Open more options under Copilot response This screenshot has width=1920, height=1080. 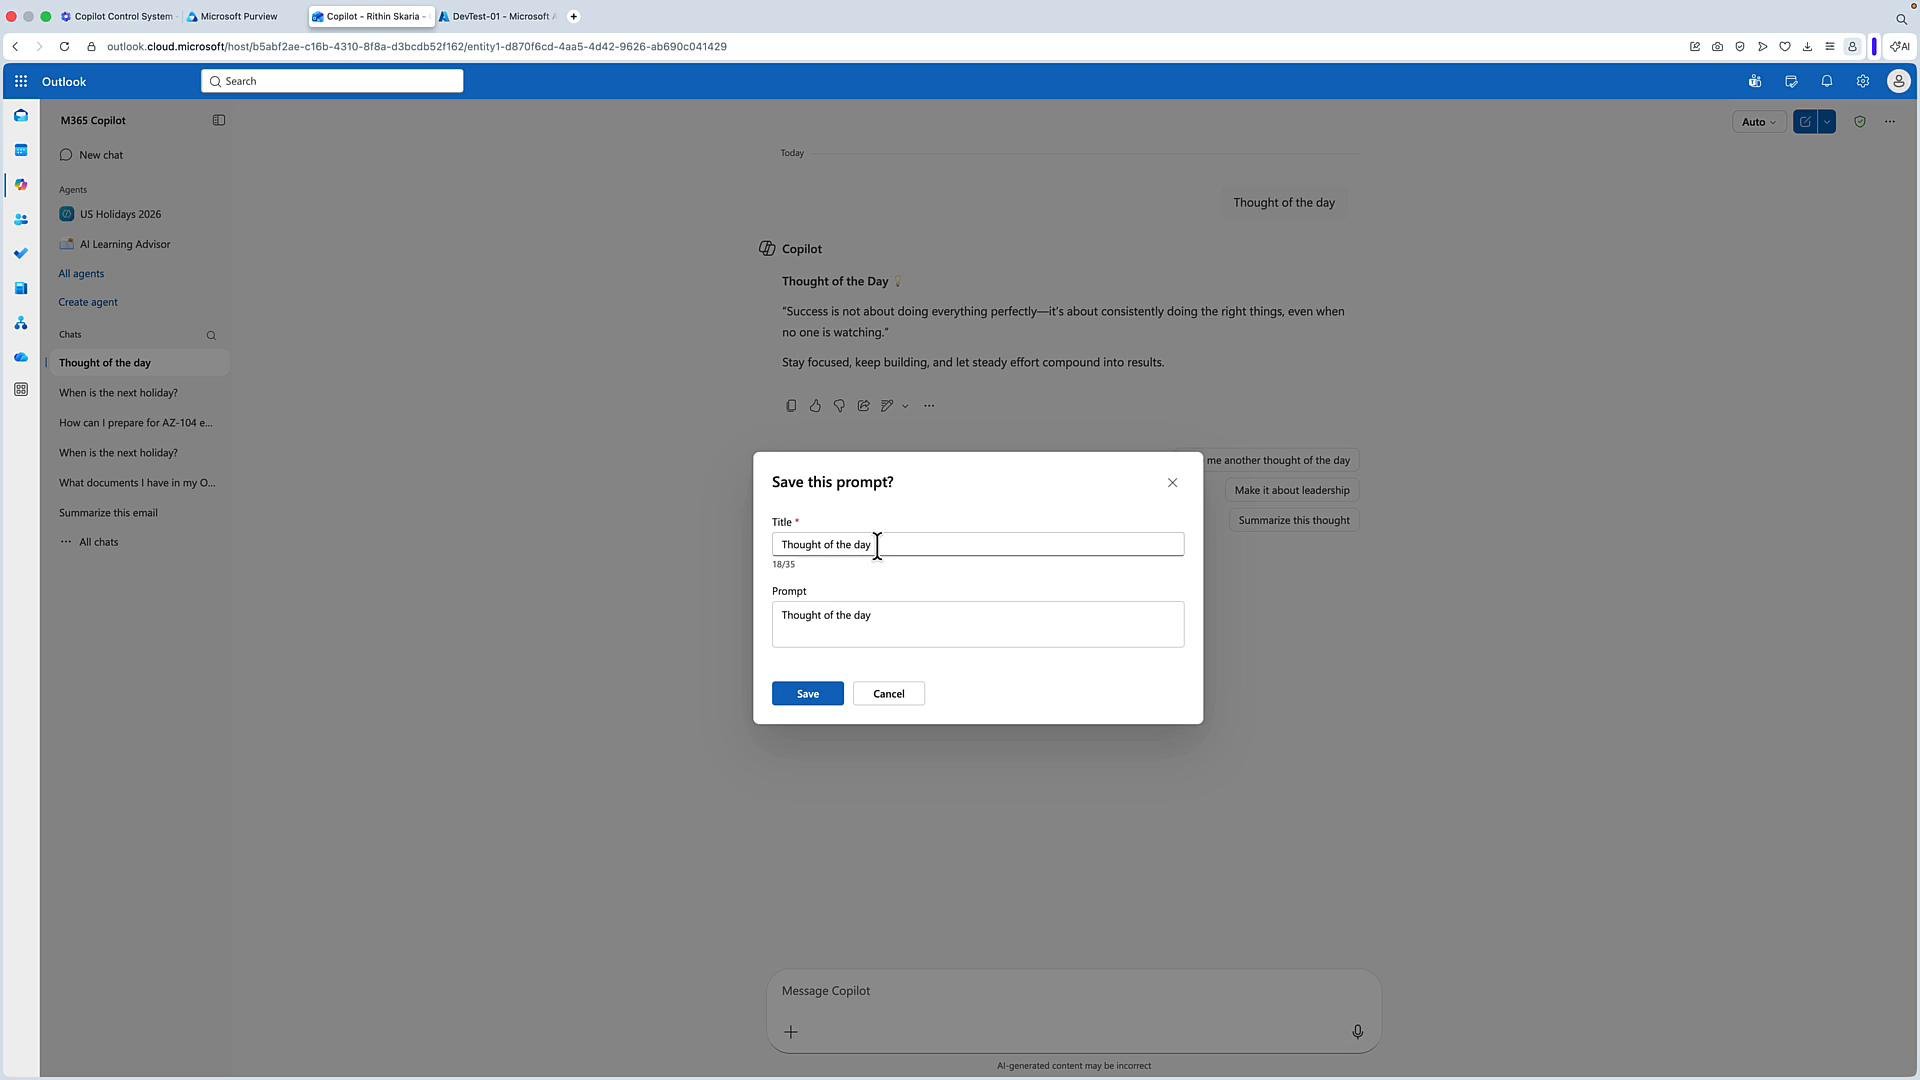(929, 406)
